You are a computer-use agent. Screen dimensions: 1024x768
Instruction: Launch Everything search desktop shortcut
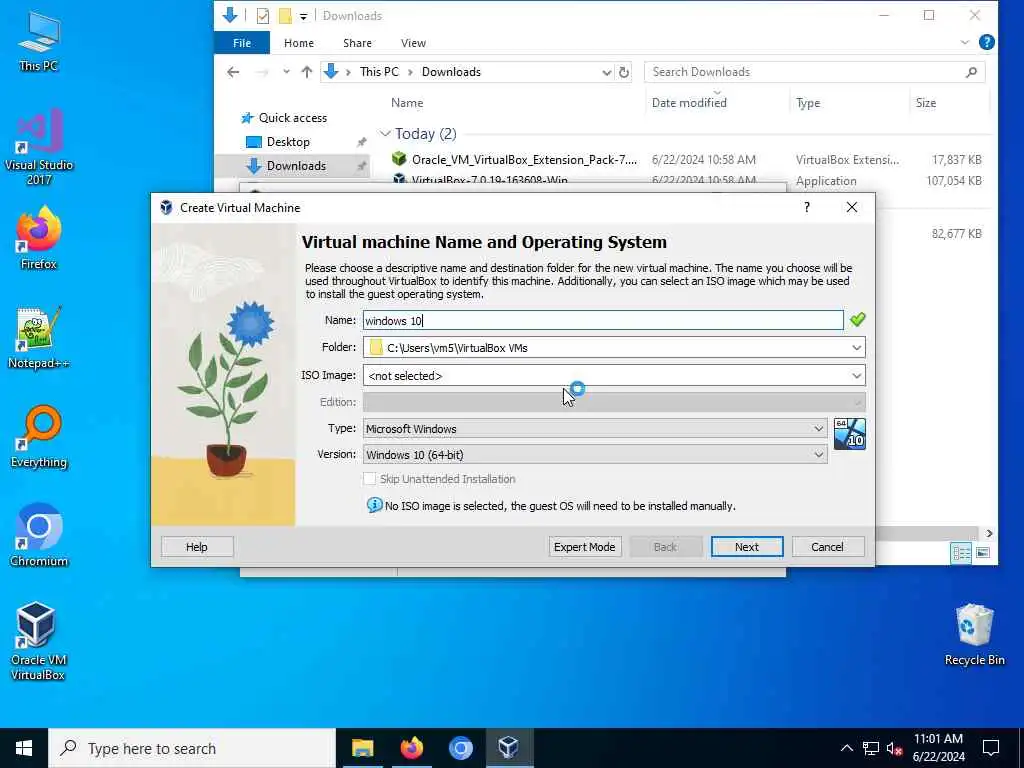39,436
